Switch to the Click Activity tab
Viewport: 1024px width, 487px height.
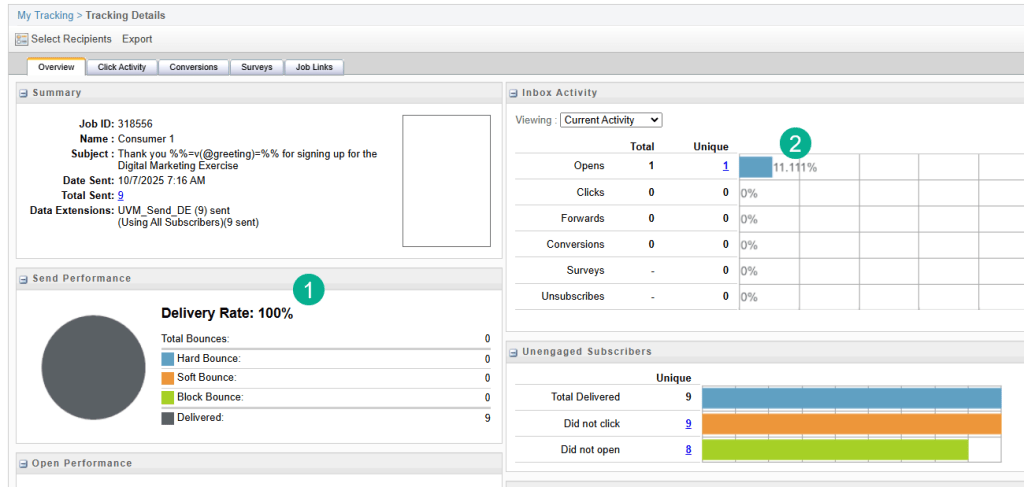pos(122,67)
